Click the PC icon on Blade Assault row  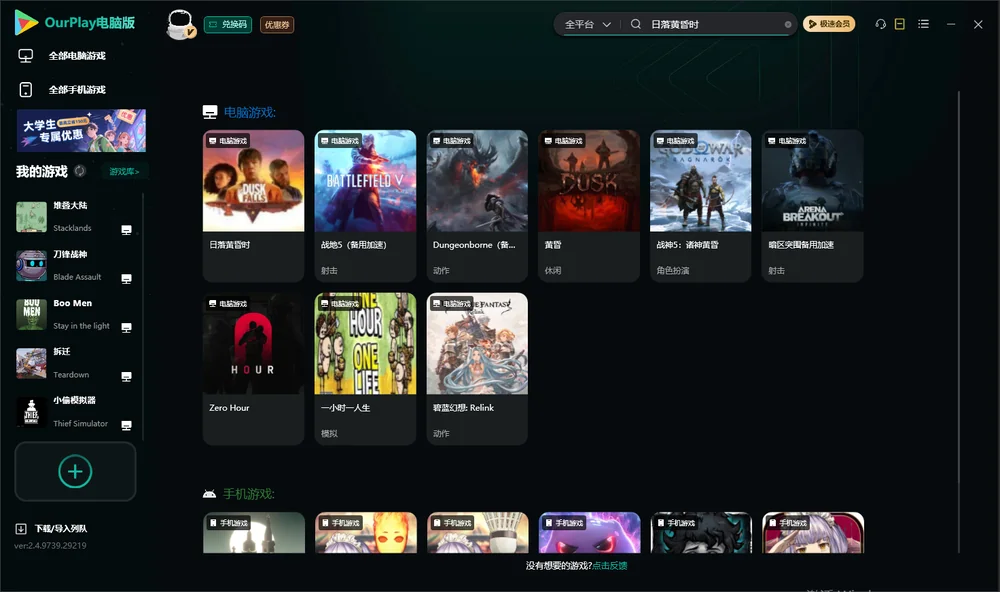pyautogui.click(x=126, y=279)
